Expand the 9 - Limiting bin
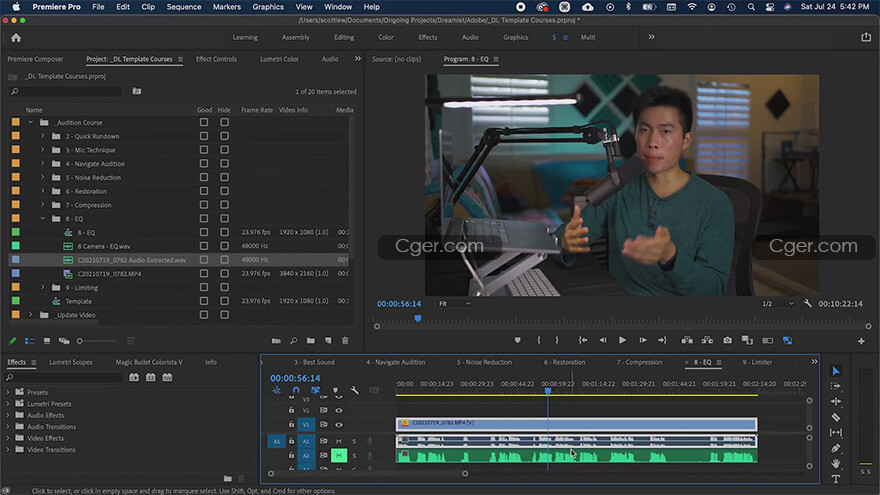This screenshot has width=880, height=495. click(43, 287)
